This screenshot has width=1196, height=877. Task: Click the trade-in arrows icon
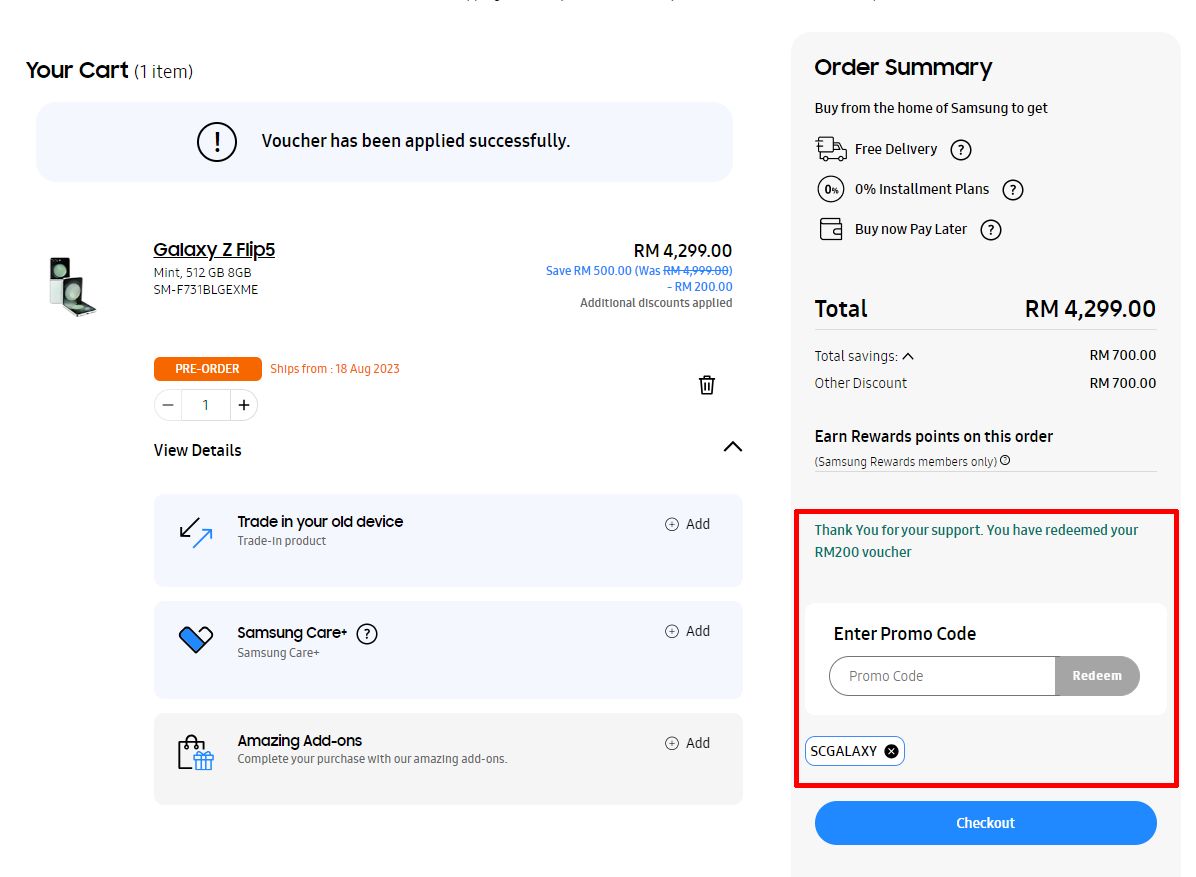tap(196, 532)
